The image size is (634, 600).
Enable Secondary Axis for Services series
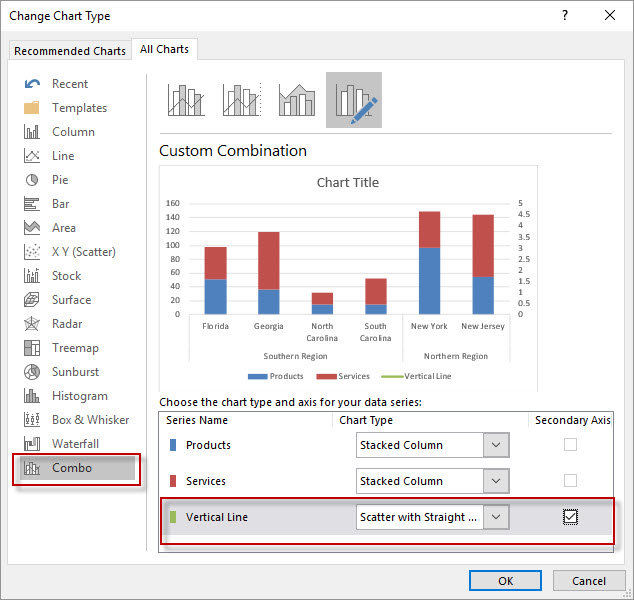(x=570, y=481)
